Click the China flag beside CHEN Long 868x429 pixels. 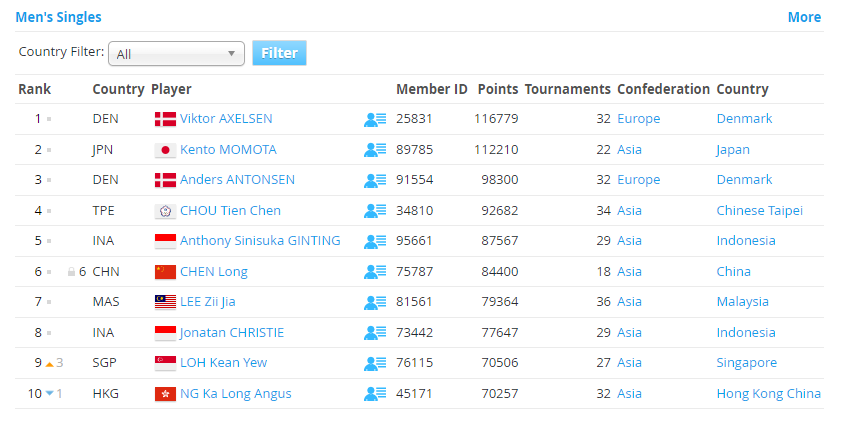(x=165, y=272)
